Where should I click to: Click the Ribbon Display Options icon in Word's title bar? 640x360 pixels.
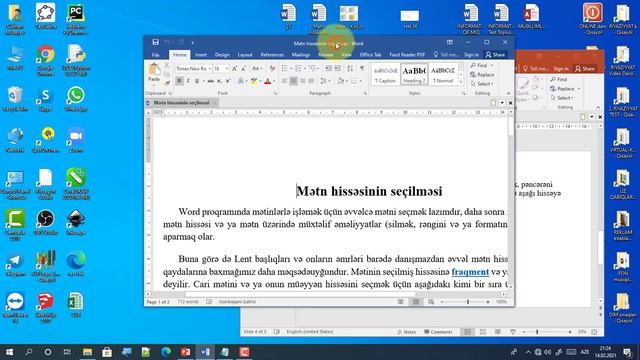coord(449,42)
